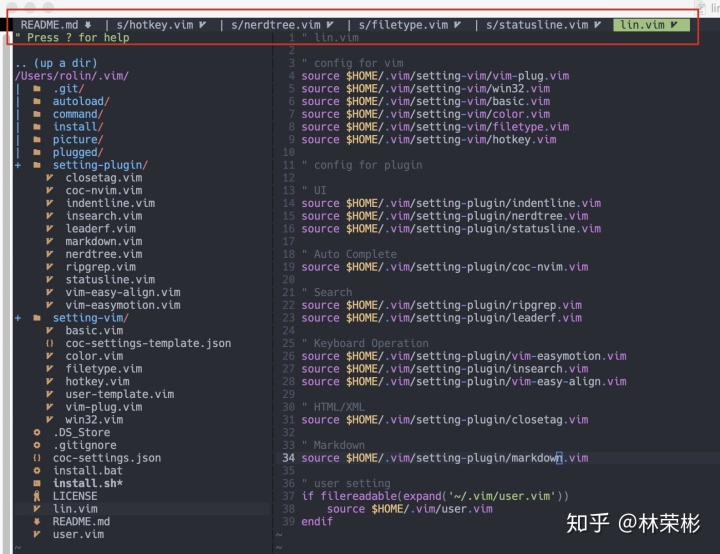Screen dimensions: 720x554
Task: Place cursor on 'endif' at line 39
Action: coord(317,521)
